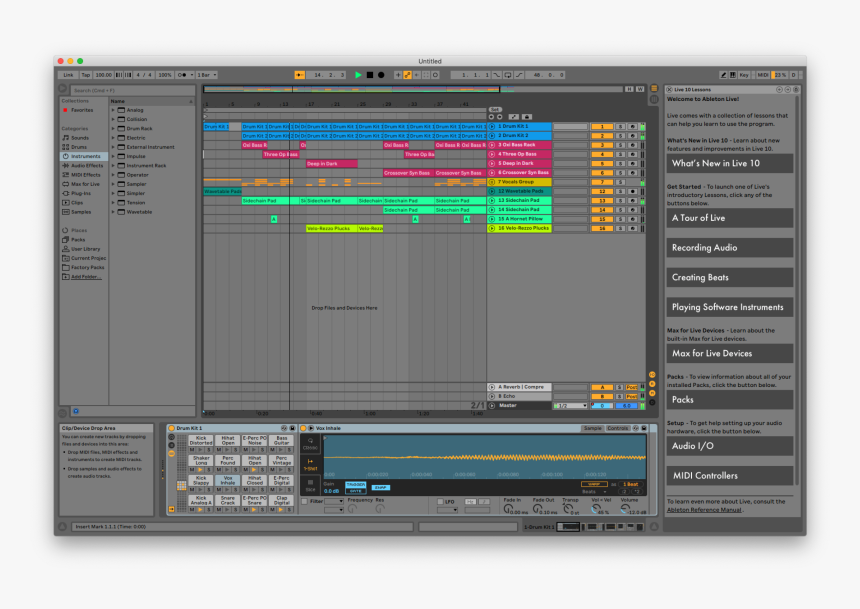The image size is (860, 609).
Task: Click the W optimize width button
Action: tap(640, 89)
